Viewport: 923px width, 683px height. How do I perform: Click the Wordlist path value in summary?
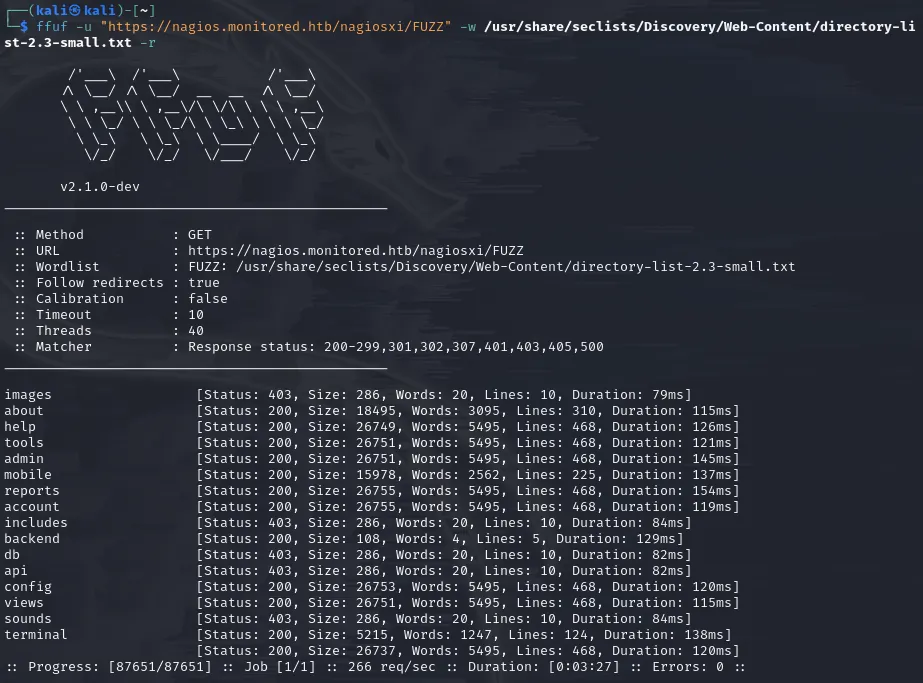coord(491,267)
